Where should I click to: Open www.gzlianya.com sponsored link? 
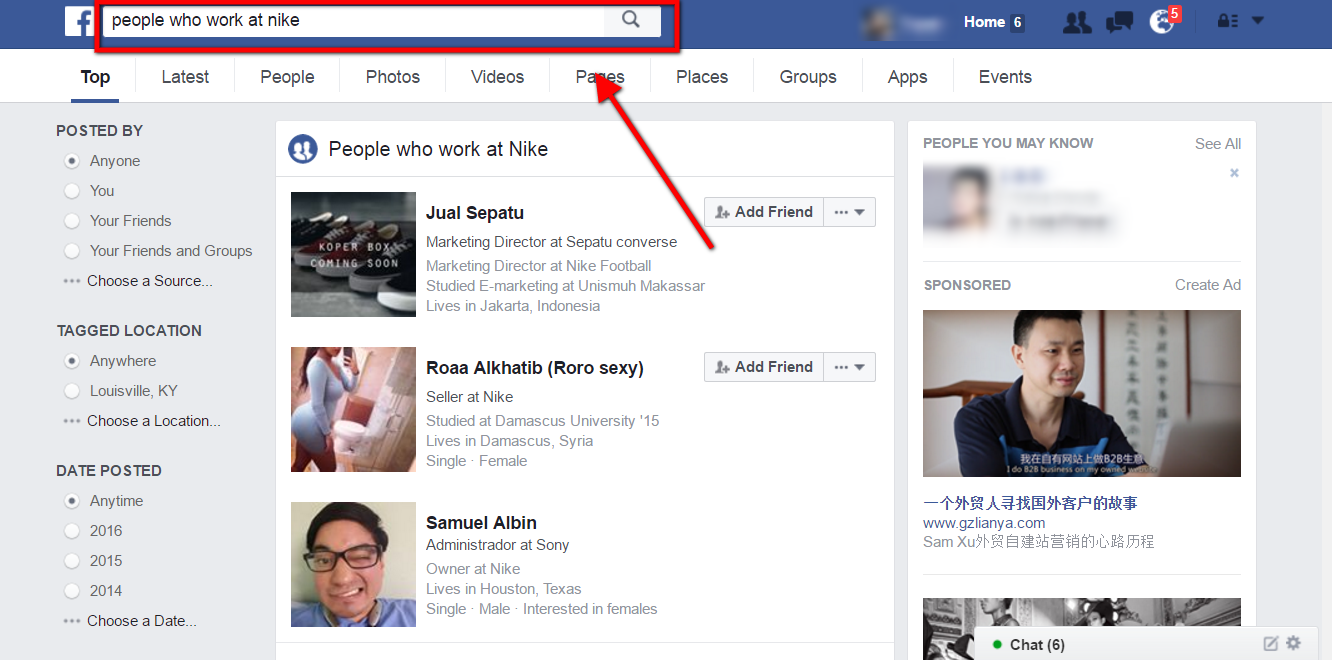(984, 523)
